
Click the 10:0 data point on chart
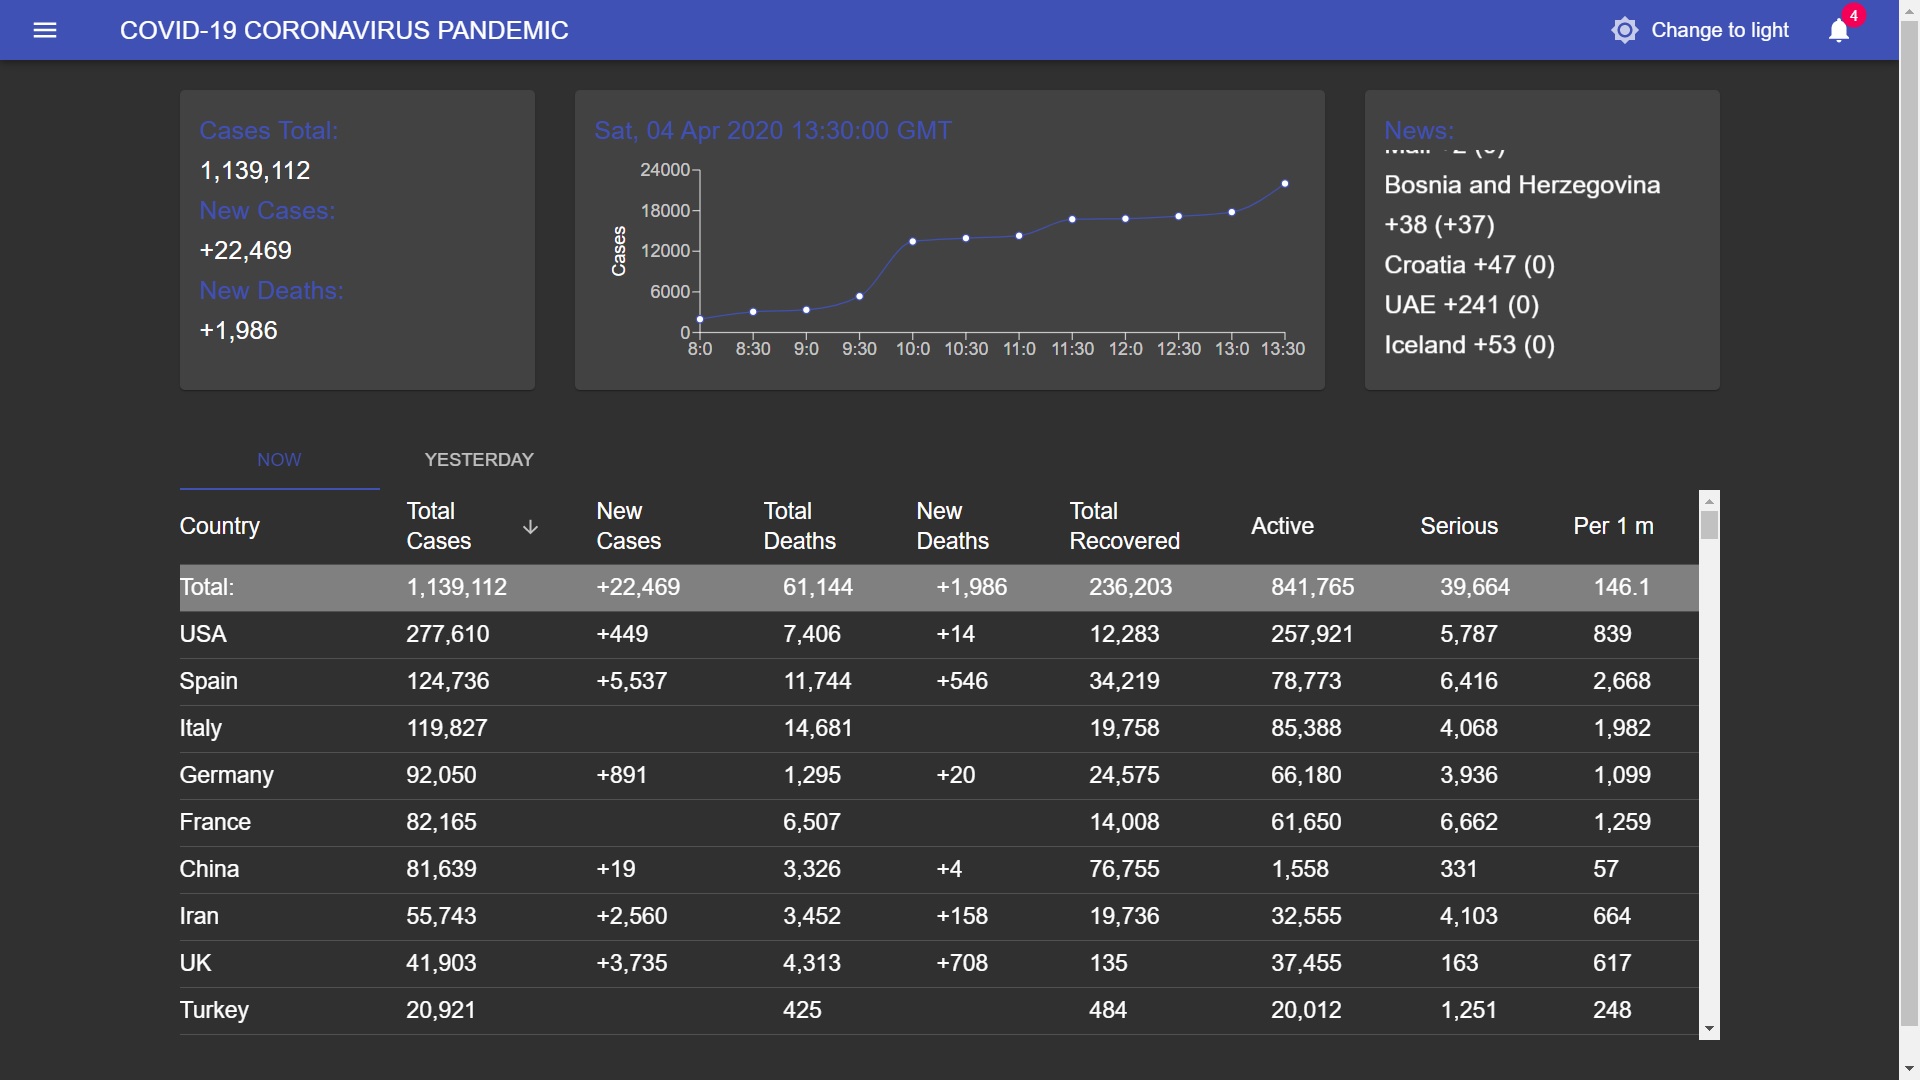(x=913, y=242)
